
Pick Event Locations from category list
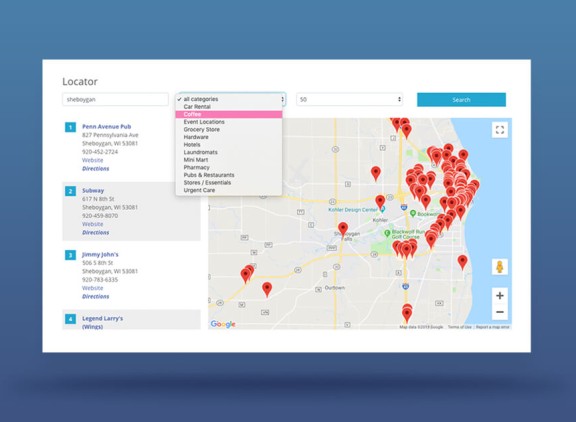point(229,122)
